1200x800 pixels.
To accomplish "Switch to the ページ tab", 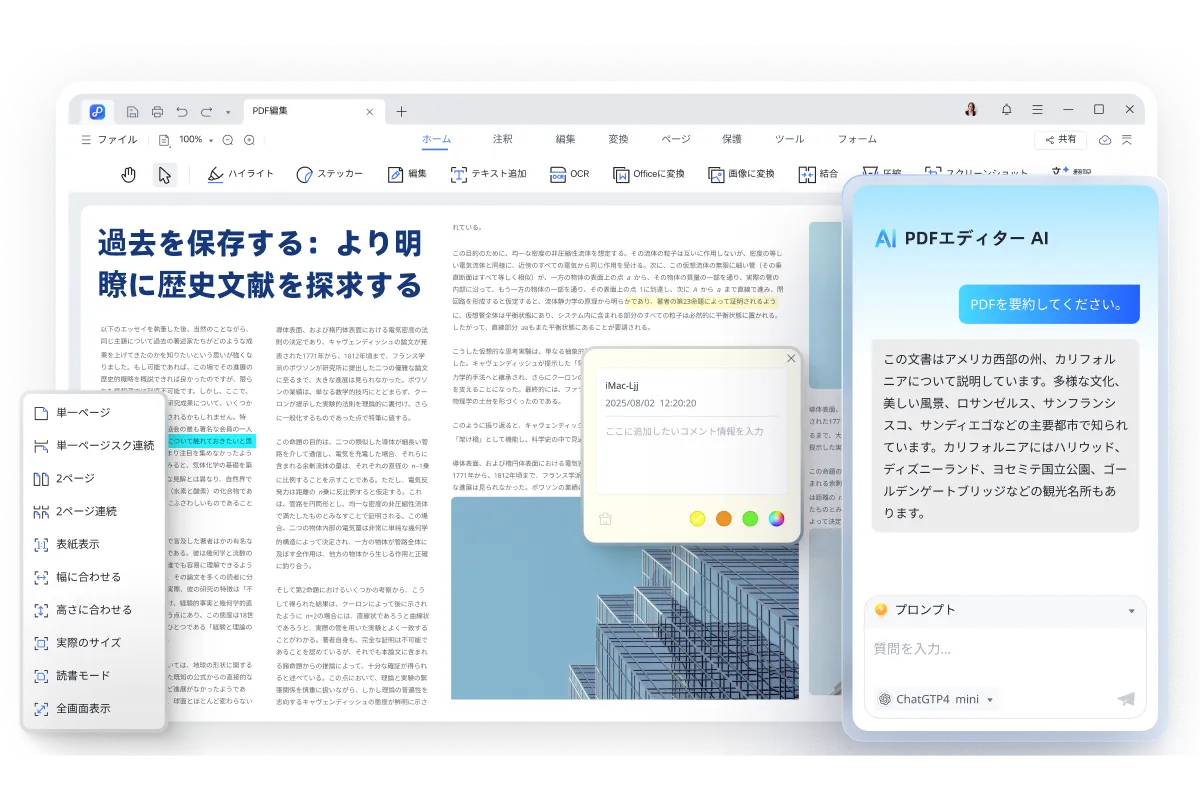I will tap(675, 139).
